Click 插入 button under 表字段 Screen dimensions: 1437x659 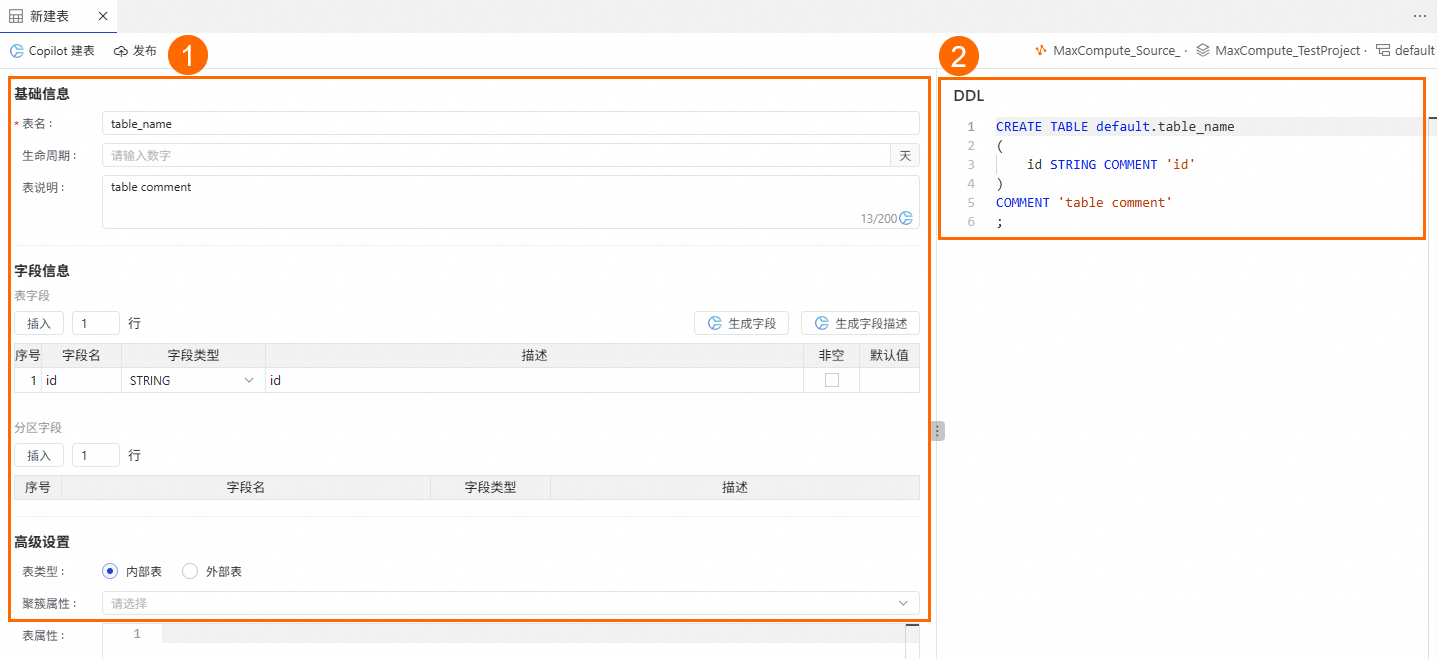click(39, 324)
